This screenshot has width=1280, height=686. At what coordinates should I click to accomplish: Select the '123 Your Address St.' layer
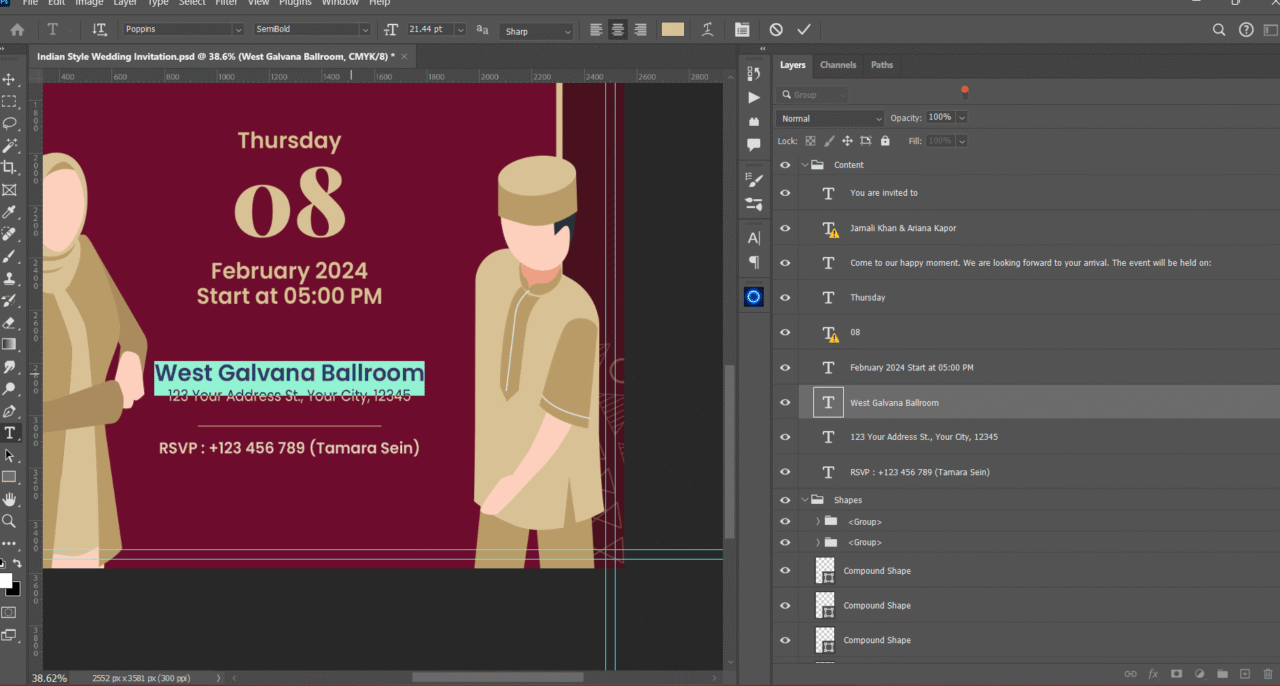click(x=923, y=437)
